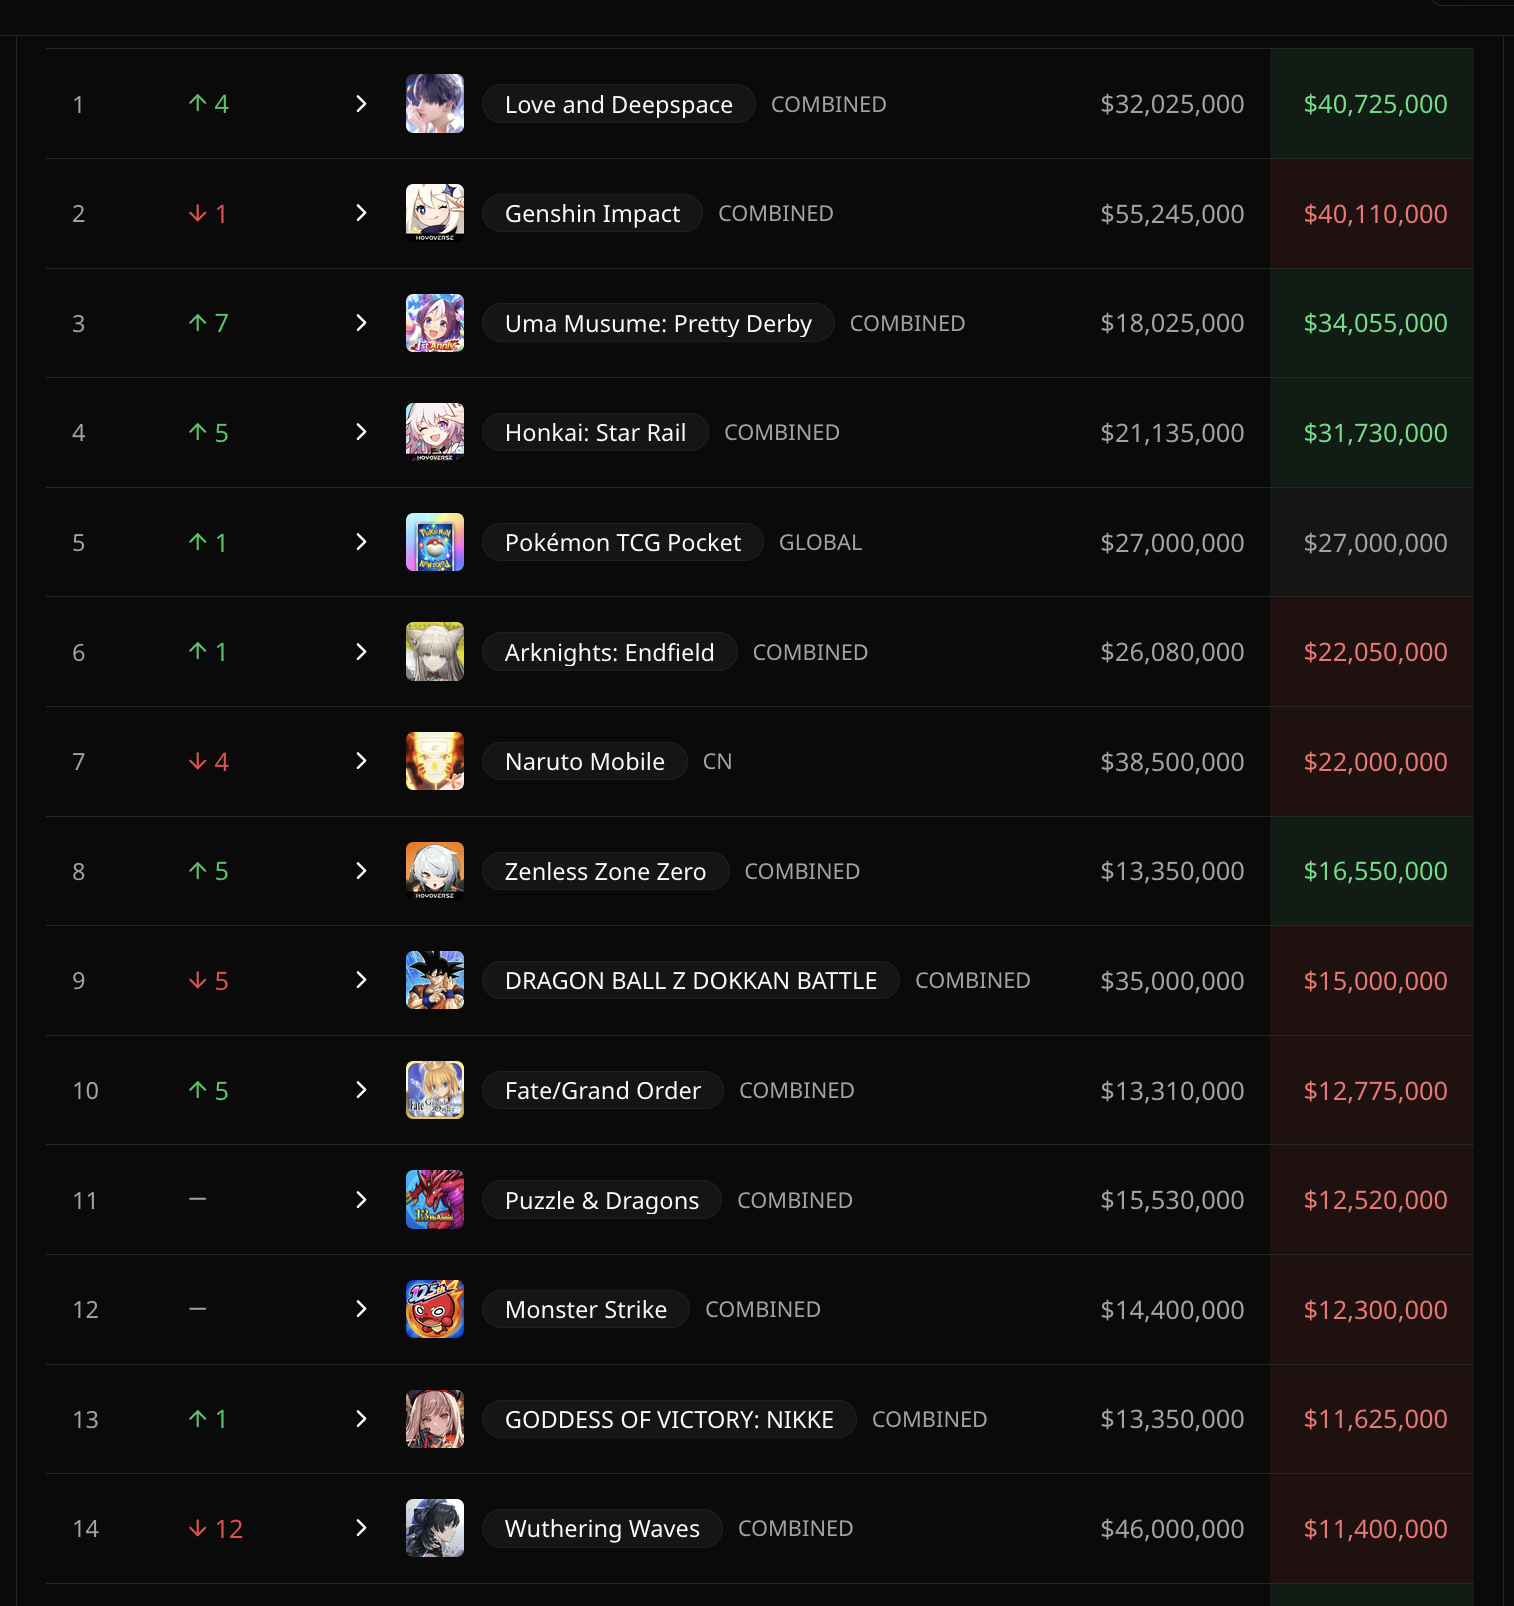Open the Uma Musume game icon
This screenshot has width=1514, height=1606.
click(434, 323)
